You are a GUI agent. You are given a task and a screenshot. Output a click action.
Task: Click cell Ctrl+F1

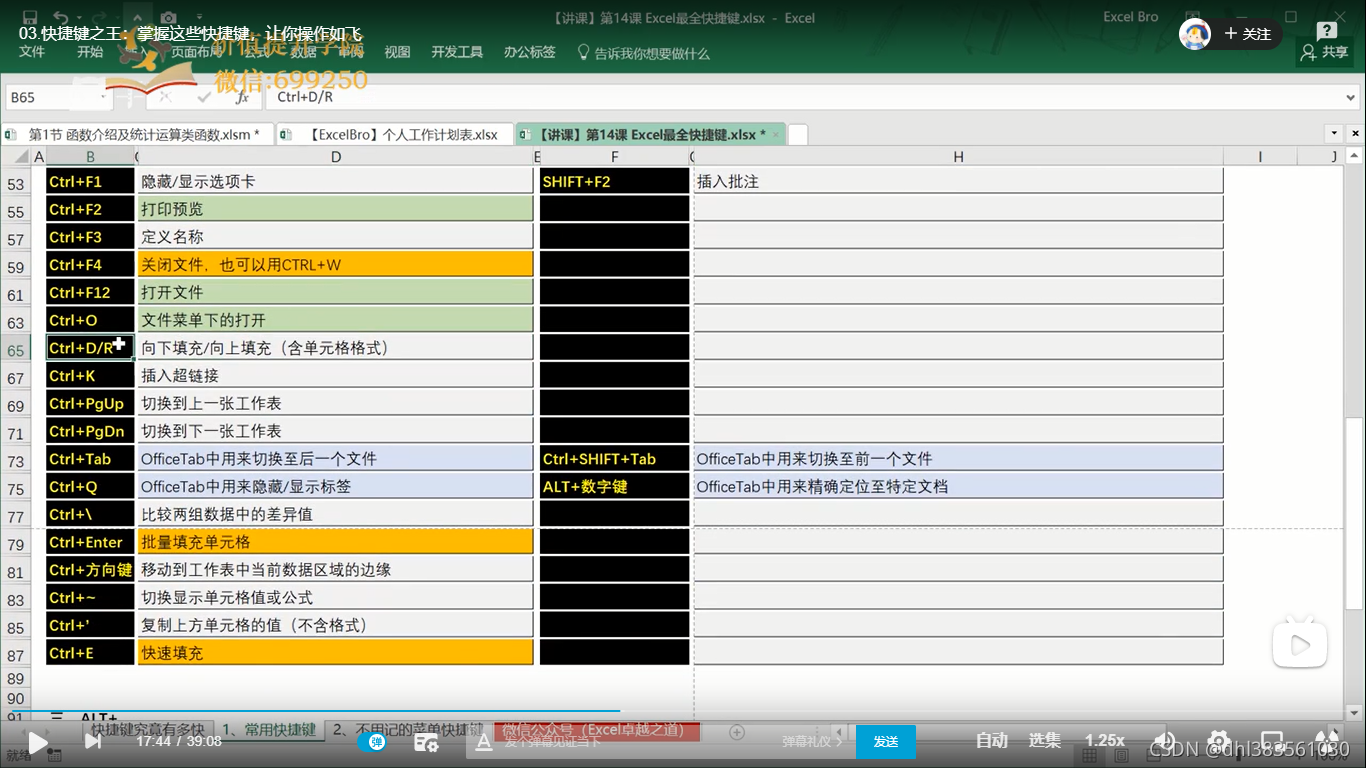[90, 182]
